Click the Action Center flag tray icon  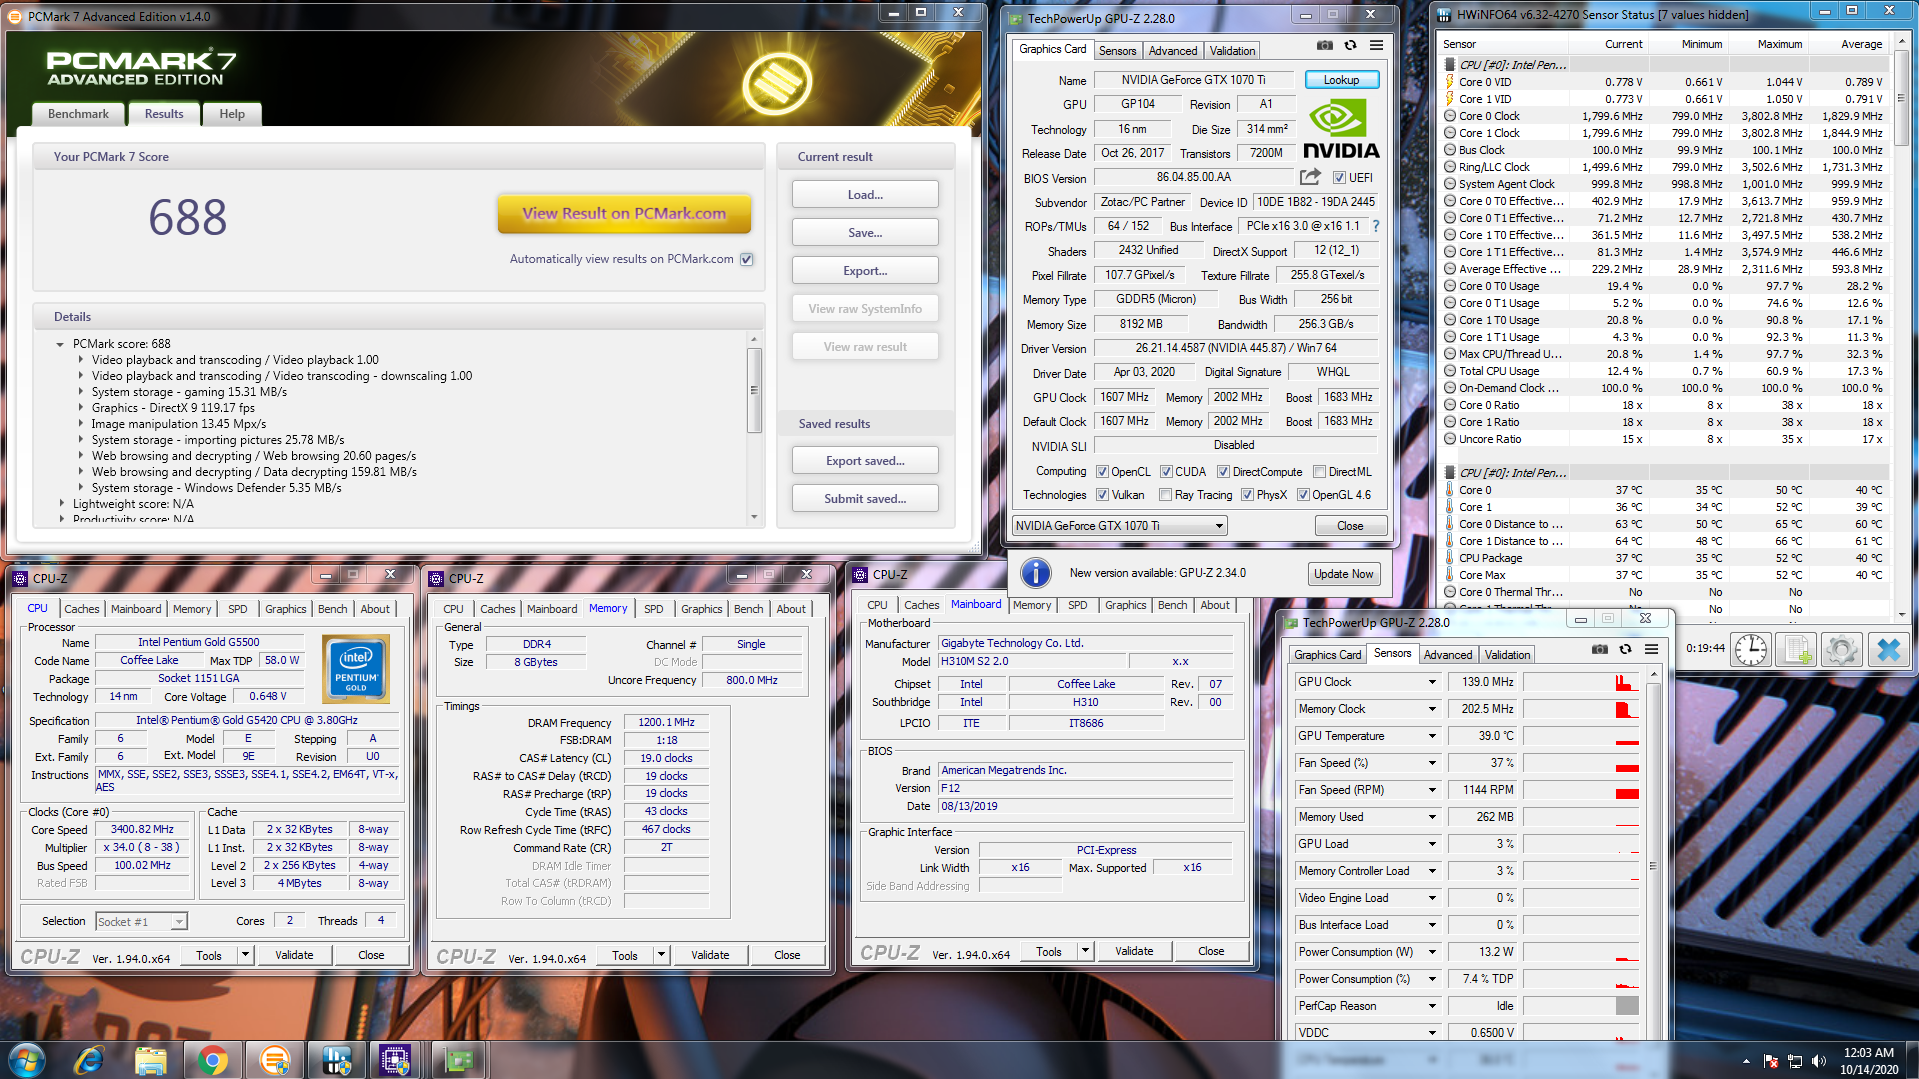tap(1771, 1061)
